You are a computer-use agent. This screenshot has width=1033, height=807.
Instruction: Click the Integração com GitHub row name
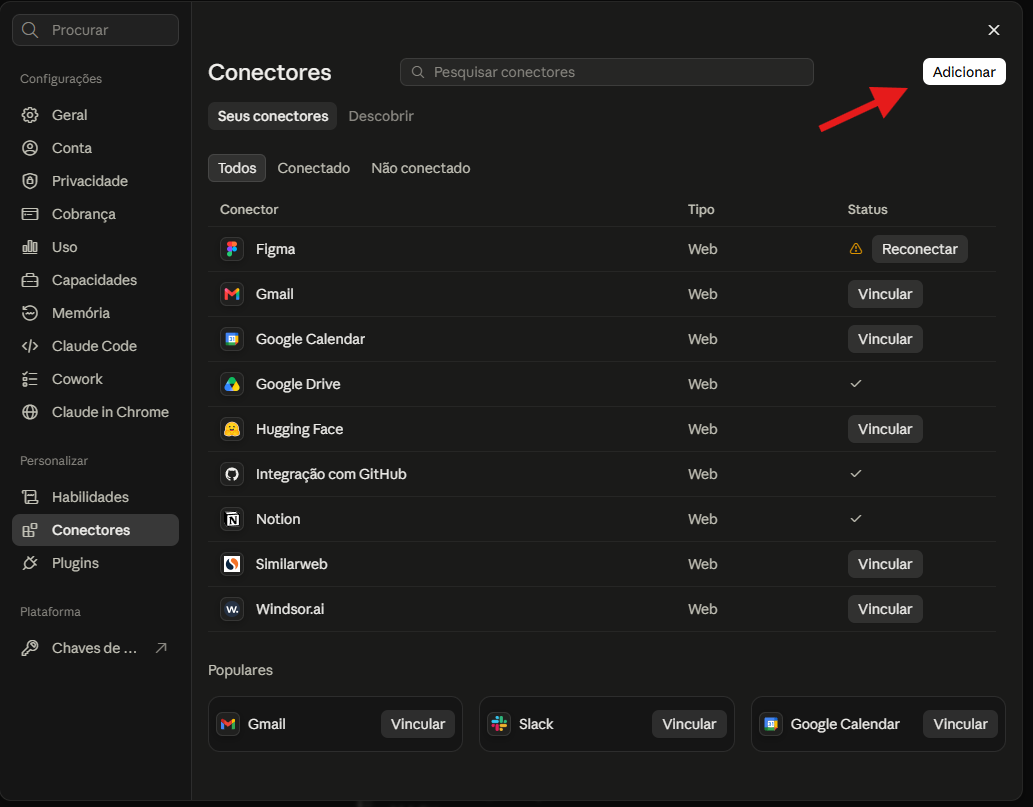(x=331, y=474)
